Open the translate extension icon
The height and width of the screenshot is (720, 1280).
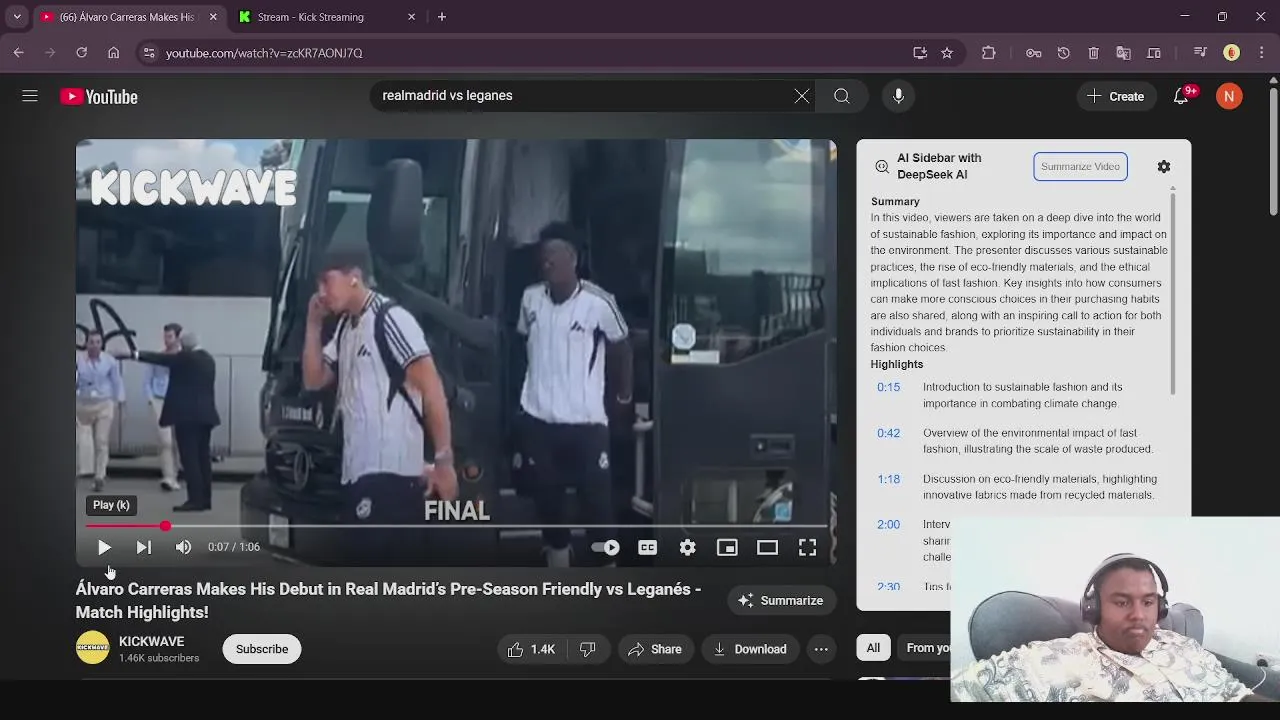[1124, 53]
